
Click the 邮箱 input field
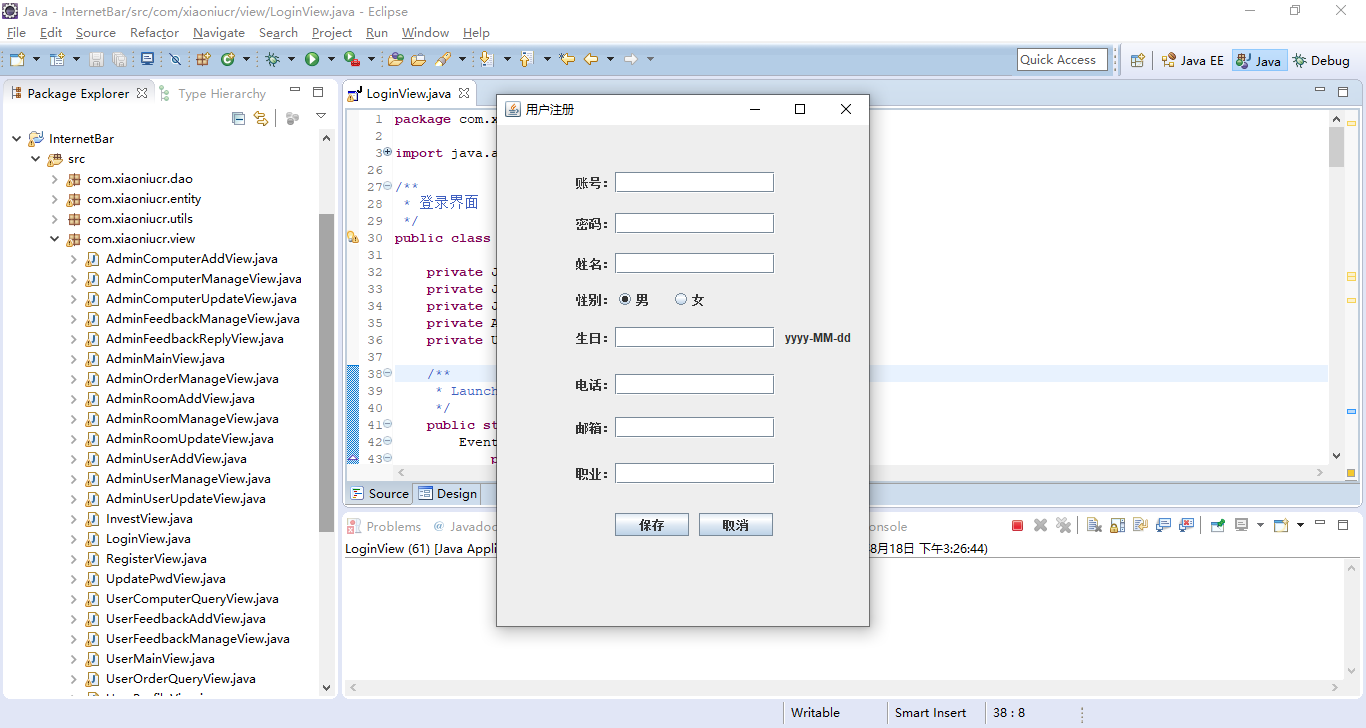click(694, 427)
